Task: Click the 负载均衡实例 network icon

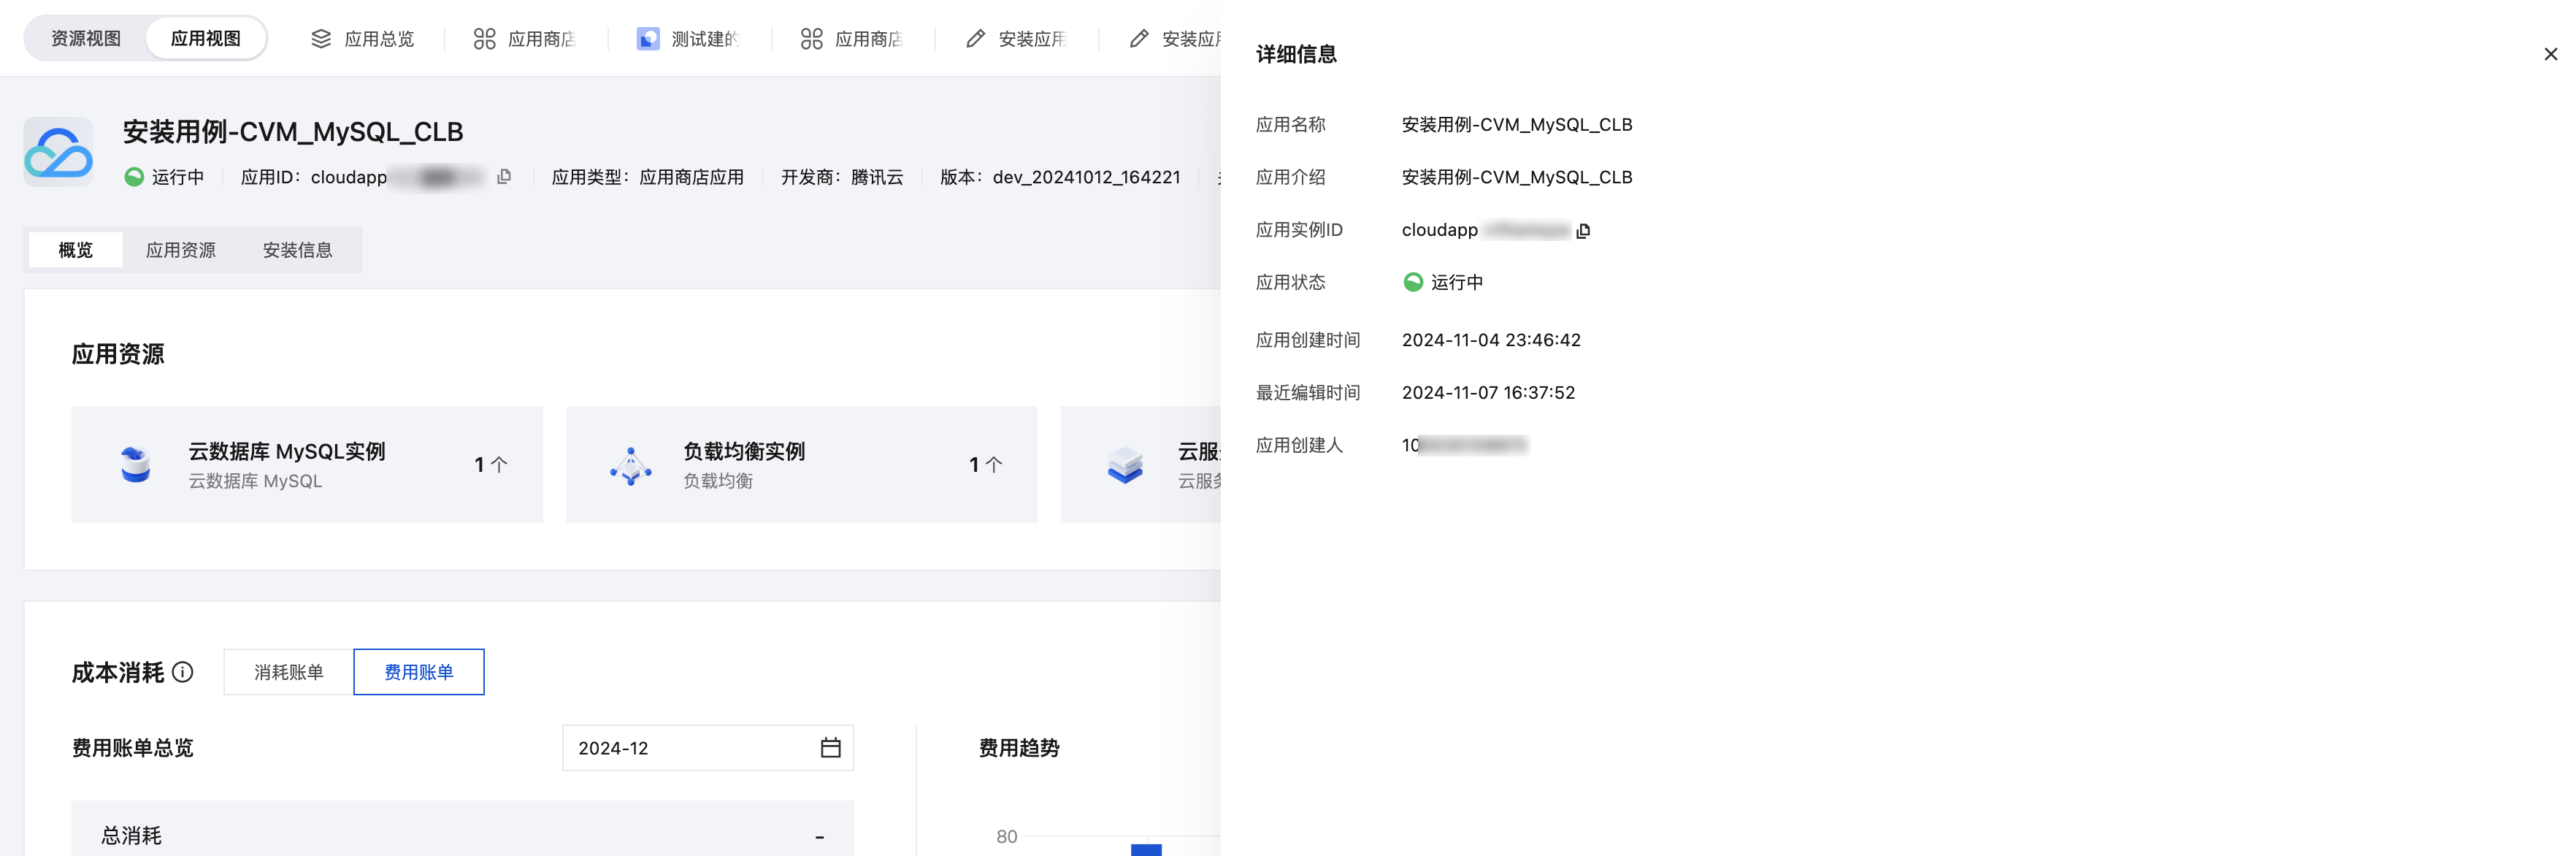Action: 631,465
